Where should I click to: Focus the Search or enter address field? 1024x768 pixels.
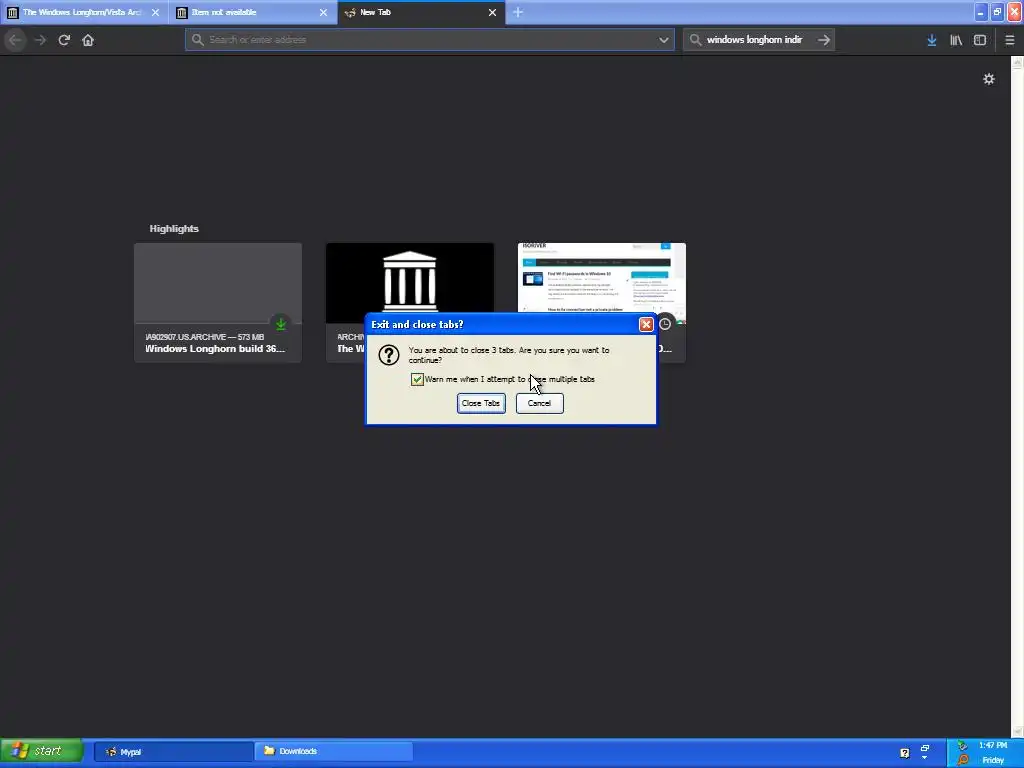coord(430,40)
